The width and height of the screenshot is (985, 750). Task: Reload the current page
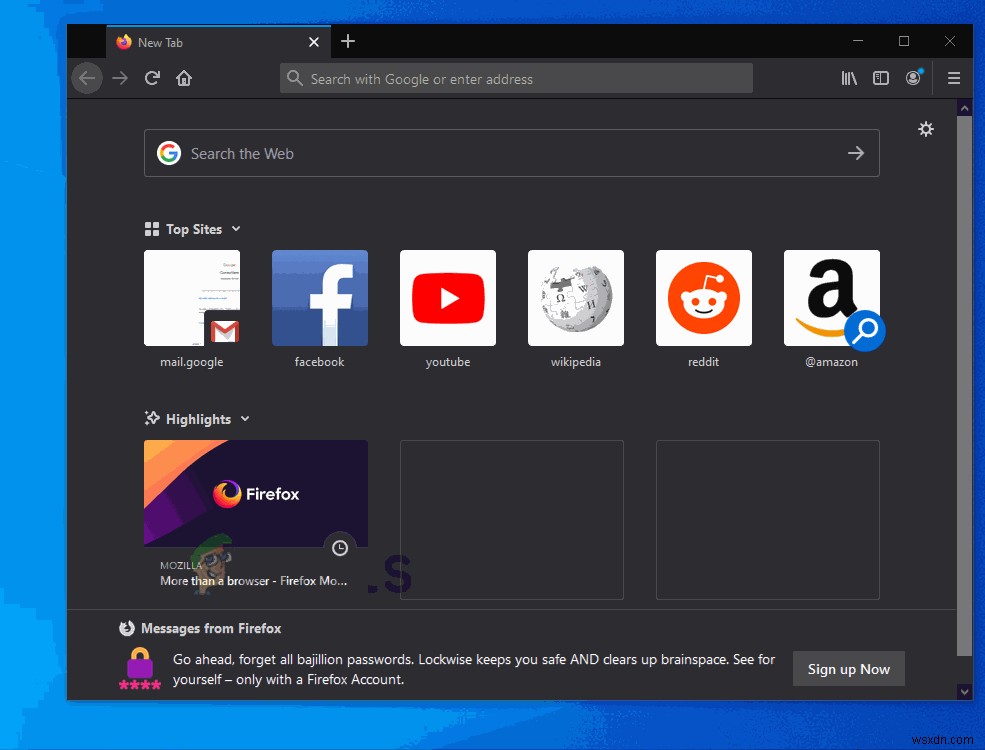click(x=152, y=78)
